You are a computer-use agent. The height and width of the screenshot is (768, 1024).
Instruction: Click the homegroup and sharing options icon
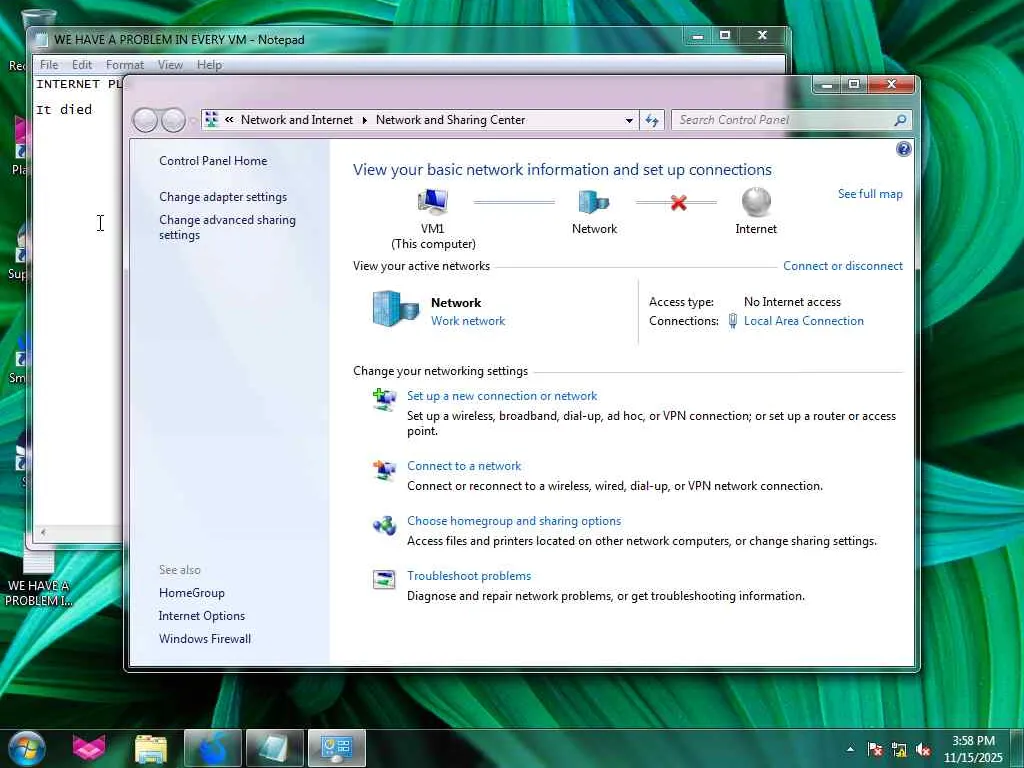384,524
